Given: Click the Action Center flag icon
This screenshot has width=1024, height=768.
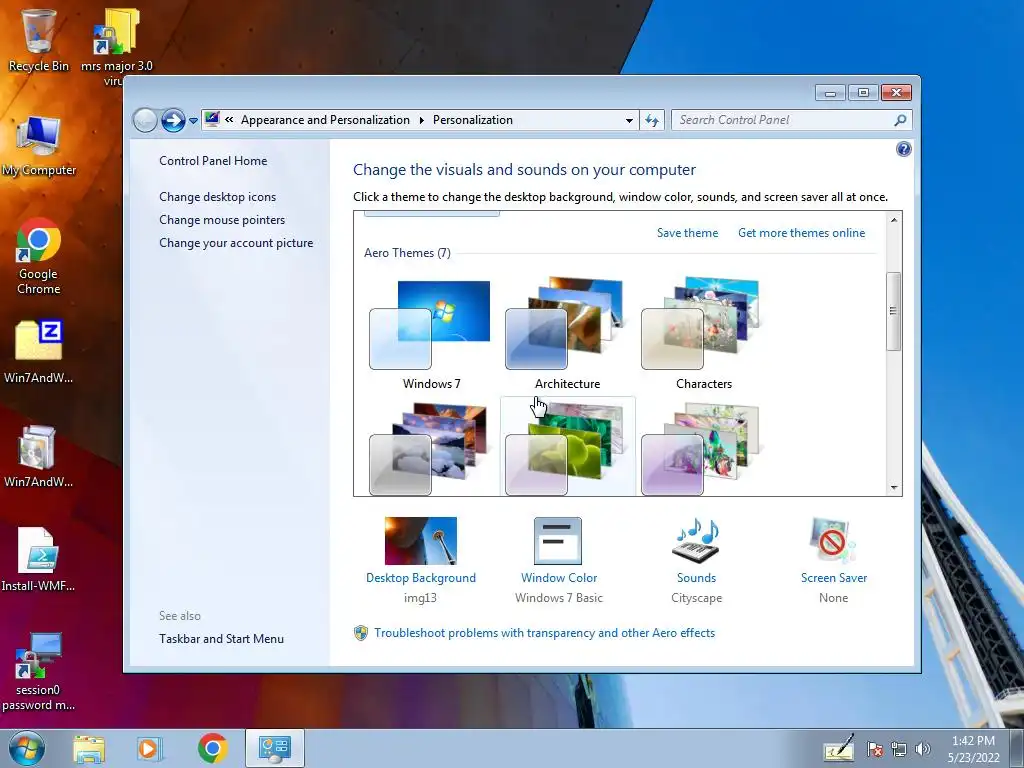Looking at the screenshot, I should (875, 749).
